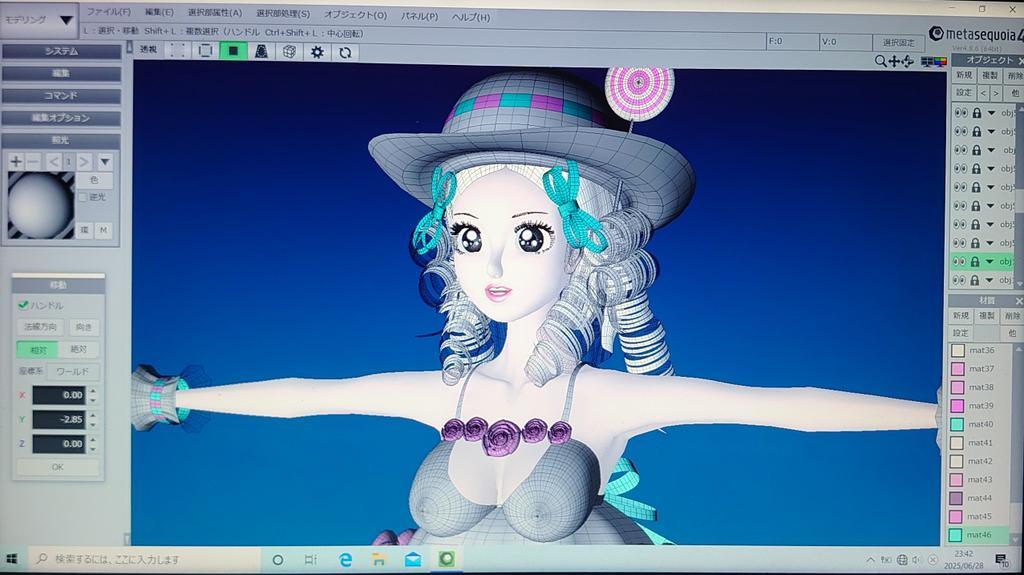Toggle lock icon of highlighted green object row

[975, 261]
